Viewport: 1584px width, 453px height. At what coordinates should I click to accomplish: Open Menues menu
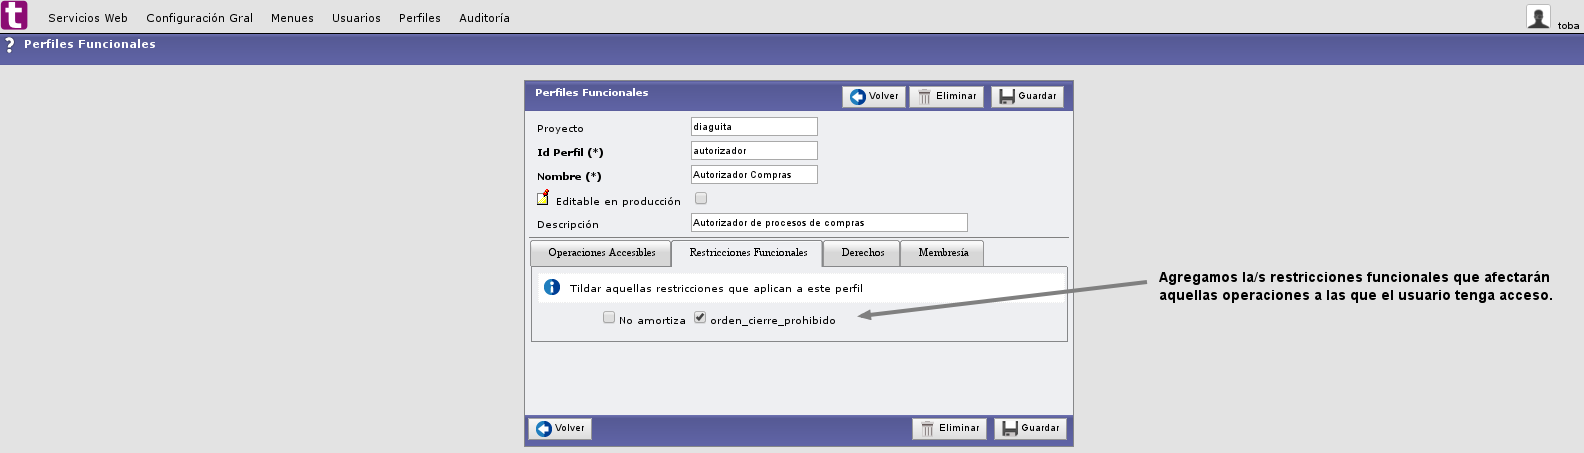(292, 18)
